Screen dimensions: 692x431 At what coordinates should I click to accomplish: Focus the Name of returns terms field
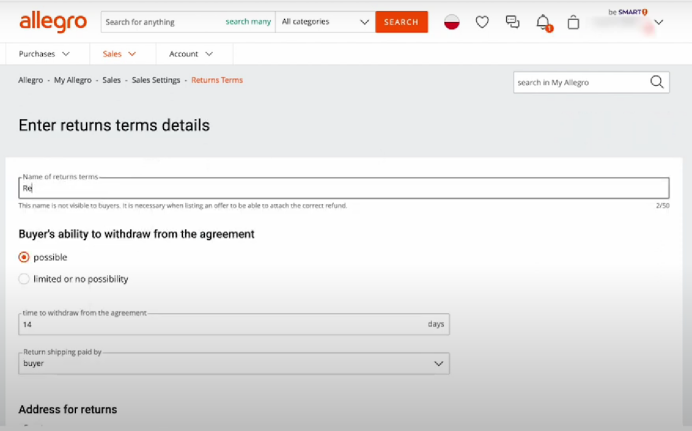click(343, 188)
